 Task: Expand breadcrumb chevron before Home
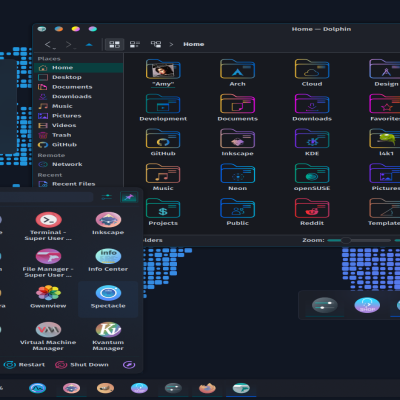(x=171, y=44)
